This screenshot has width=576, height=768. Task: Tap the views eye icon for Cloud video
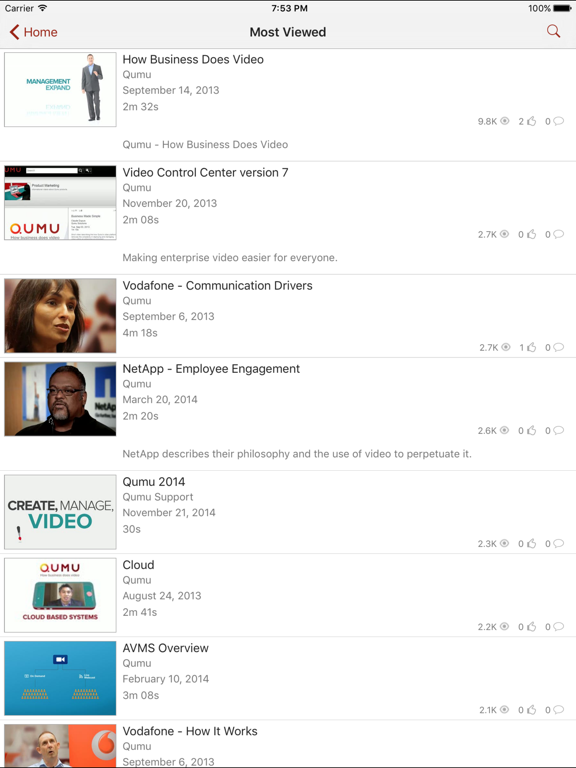(504, 626)
